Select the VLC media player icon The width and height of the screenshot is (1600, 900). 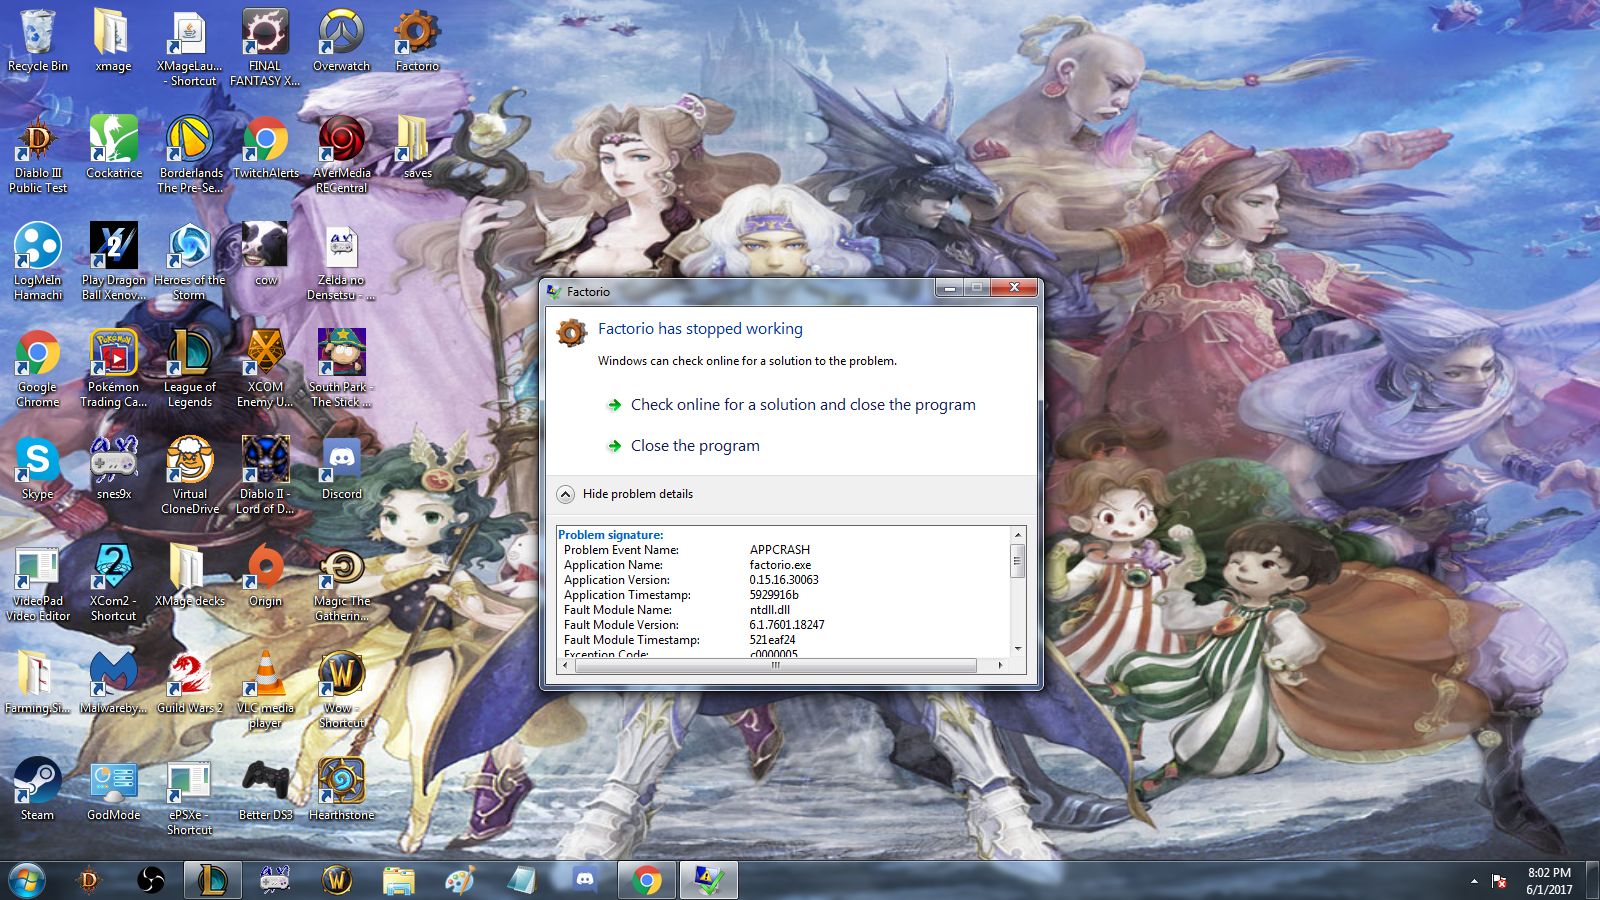[x=266, y=689]
